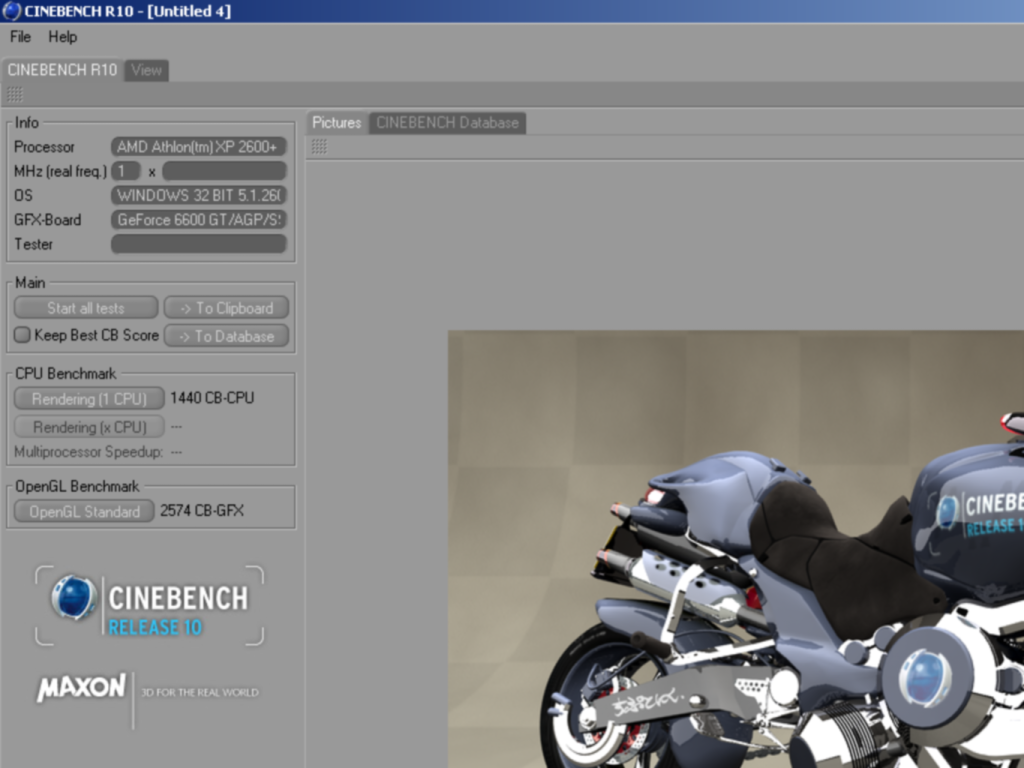Click the empty MHz real frequency field

[224, 171]
